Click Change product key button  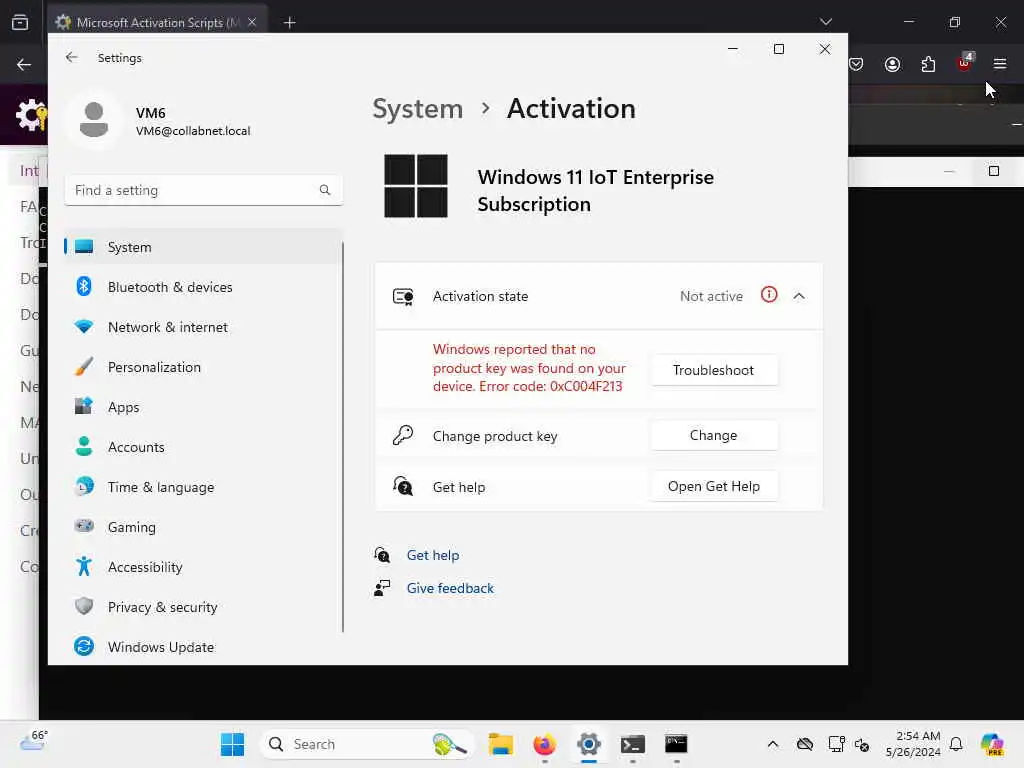(714, 436)
